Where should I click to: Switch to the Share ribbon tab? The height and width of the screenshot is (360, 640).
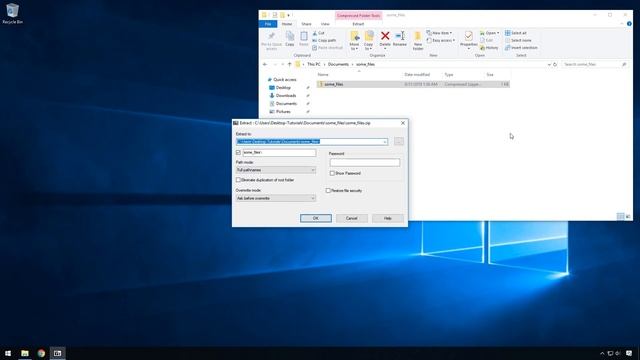pos(306,24)
